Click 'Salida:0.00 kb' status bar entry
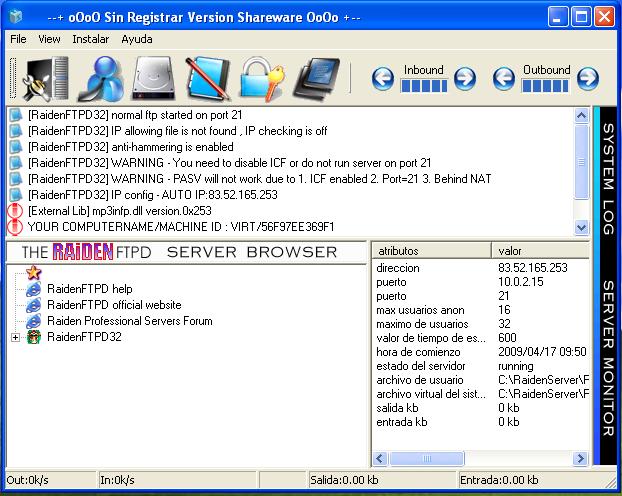Screen dimensions: 622x496 (382, 480)
